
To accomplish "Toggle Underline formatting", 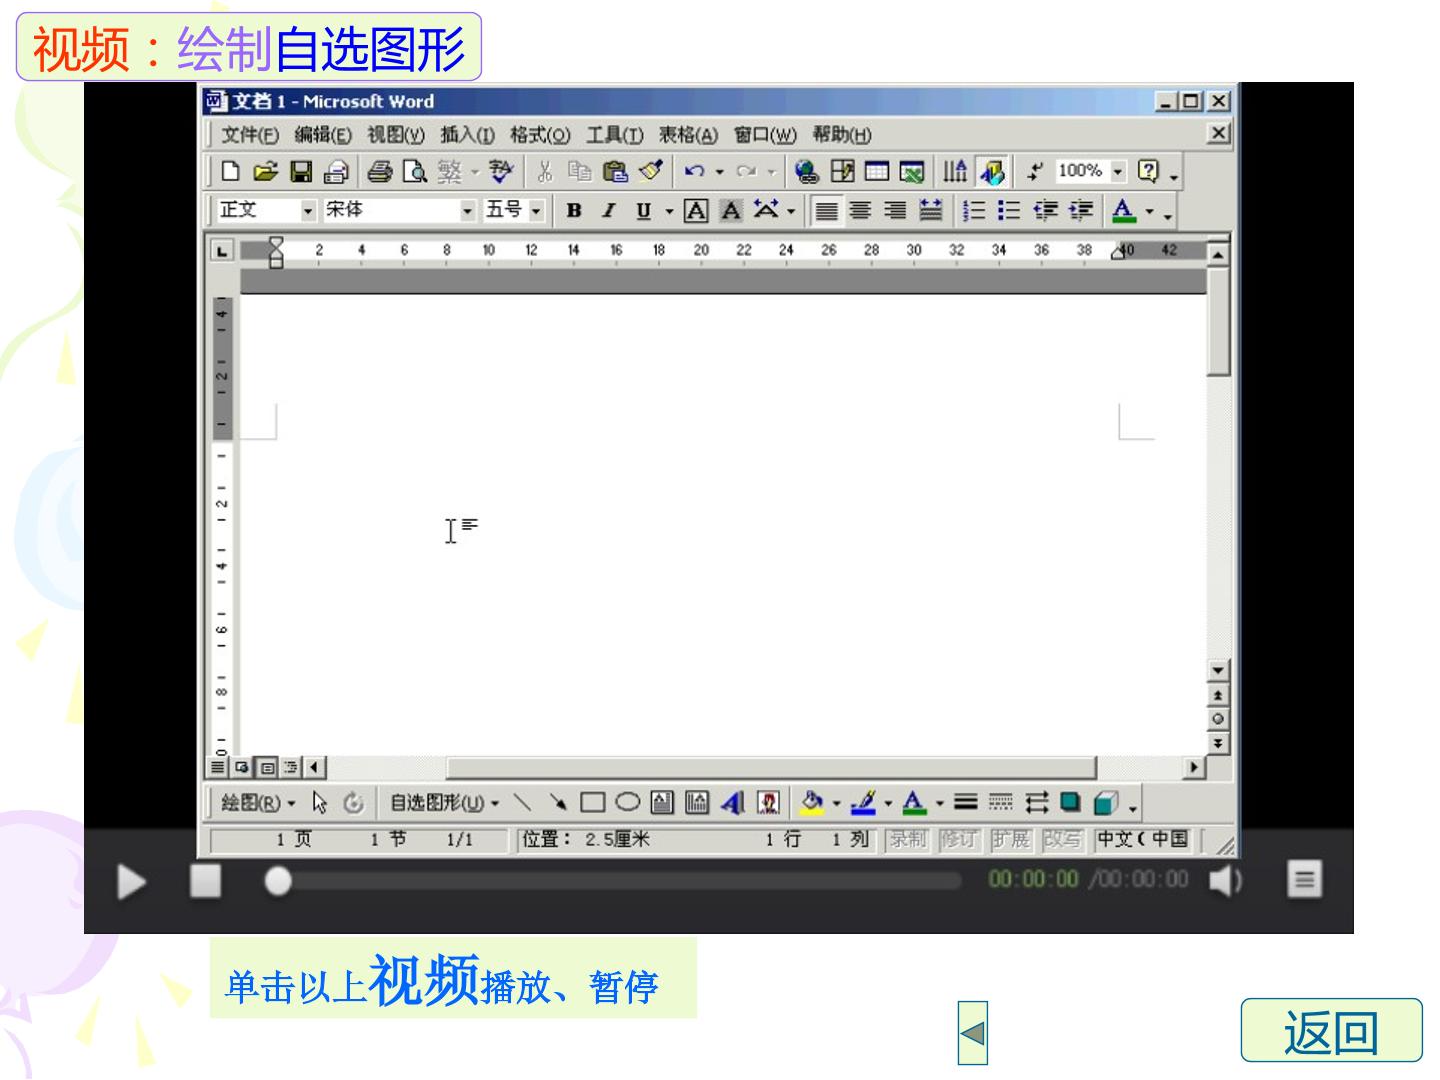I will coord(643,211).
